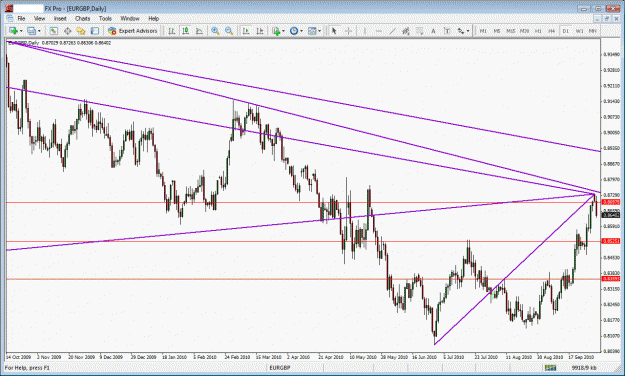This screenshot has height=376, width=625.
Task: Expand the Arrows tool dropdown arrow
Action: (468, 31)
